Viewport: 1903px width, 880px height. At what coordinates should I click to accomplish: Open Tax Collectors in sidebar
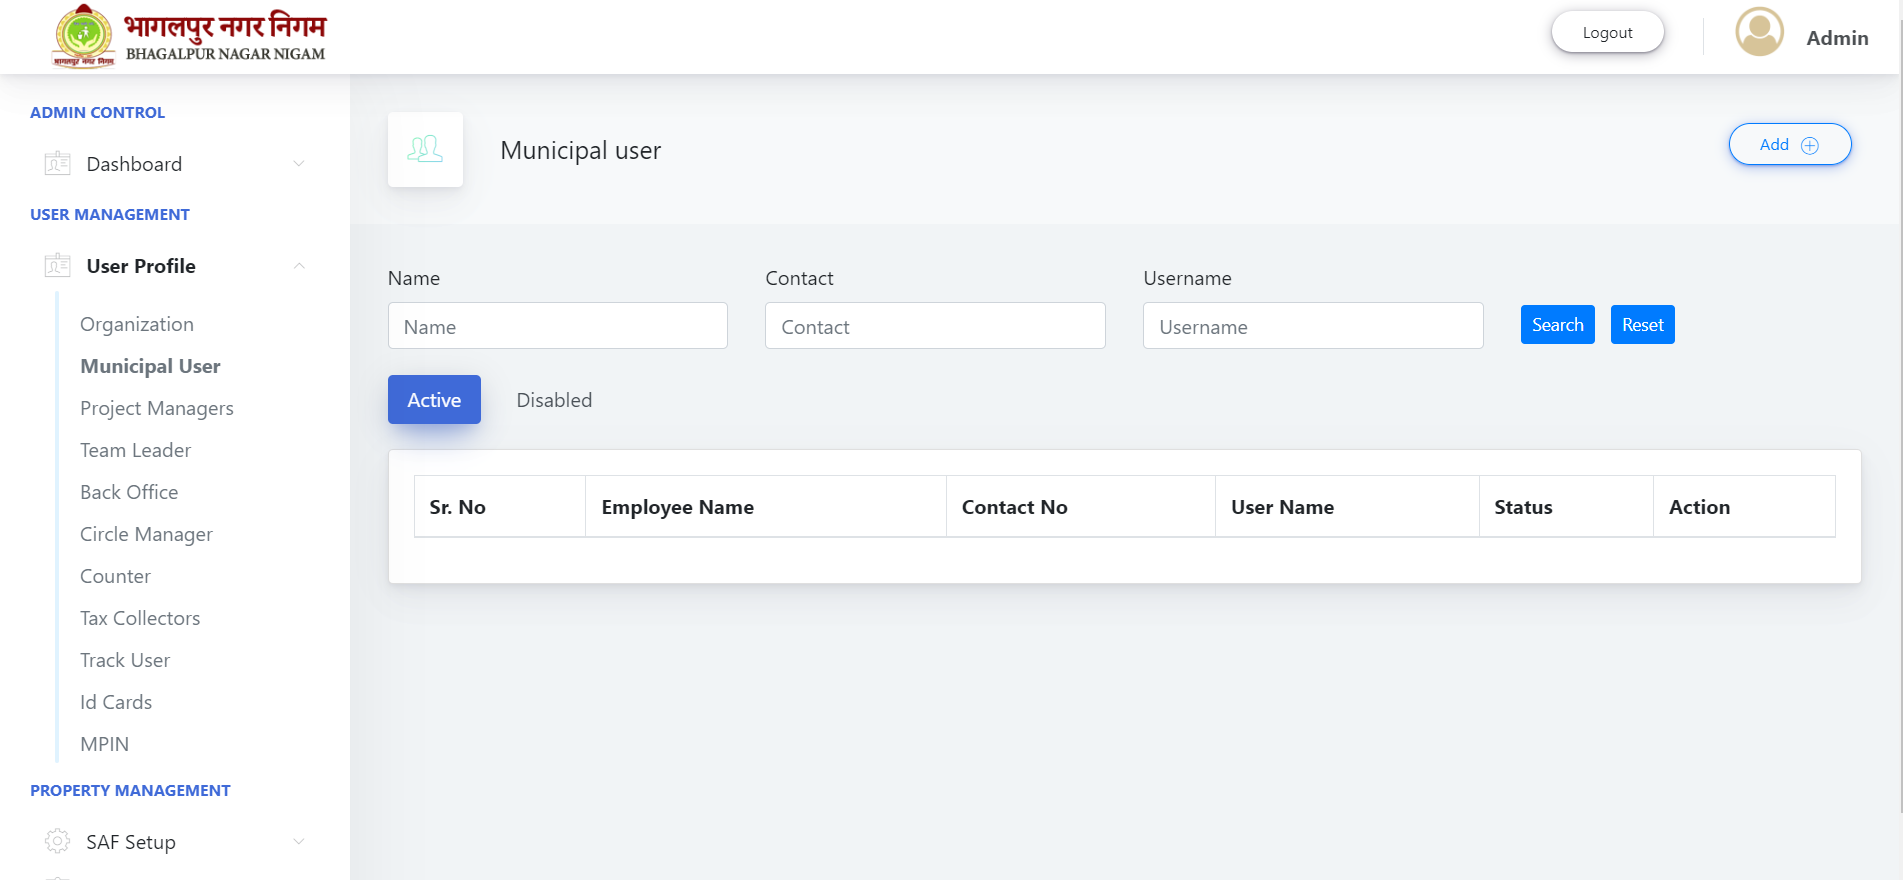(140, 618)
